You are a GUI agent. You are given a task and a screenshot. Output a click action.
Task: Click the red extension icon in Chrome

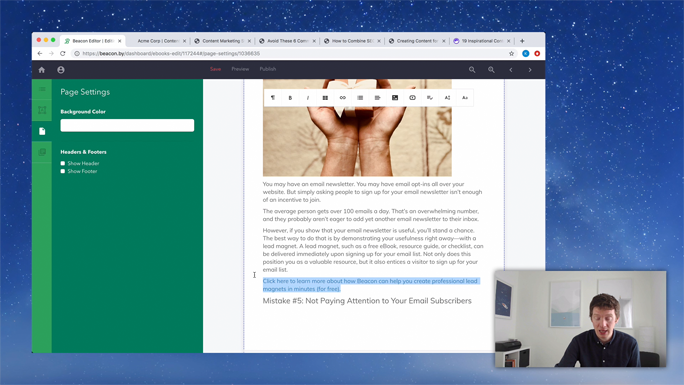point(537,54)
